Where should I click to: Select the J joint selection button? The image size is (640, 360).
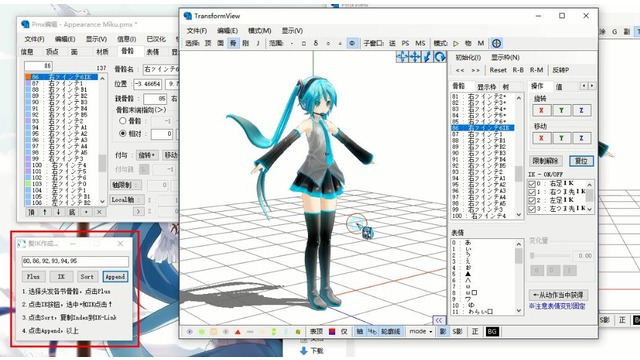[x=258, y=43]
